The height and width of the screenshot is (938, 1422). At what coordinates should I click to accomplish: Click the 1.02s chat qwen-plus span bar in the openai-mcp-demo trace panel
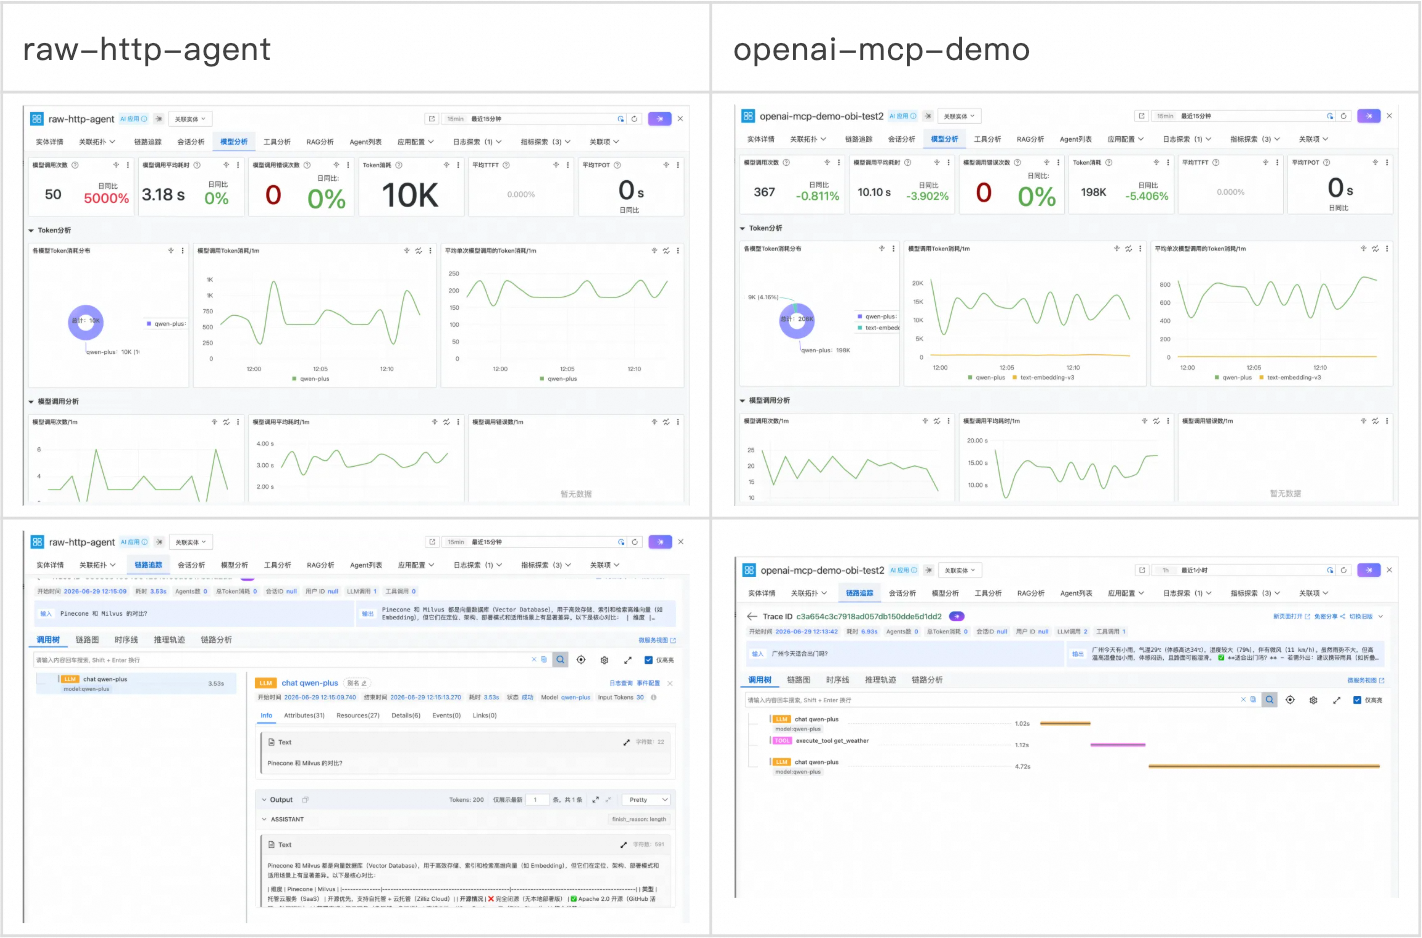pyautogui.click(x=1065, y=723)
